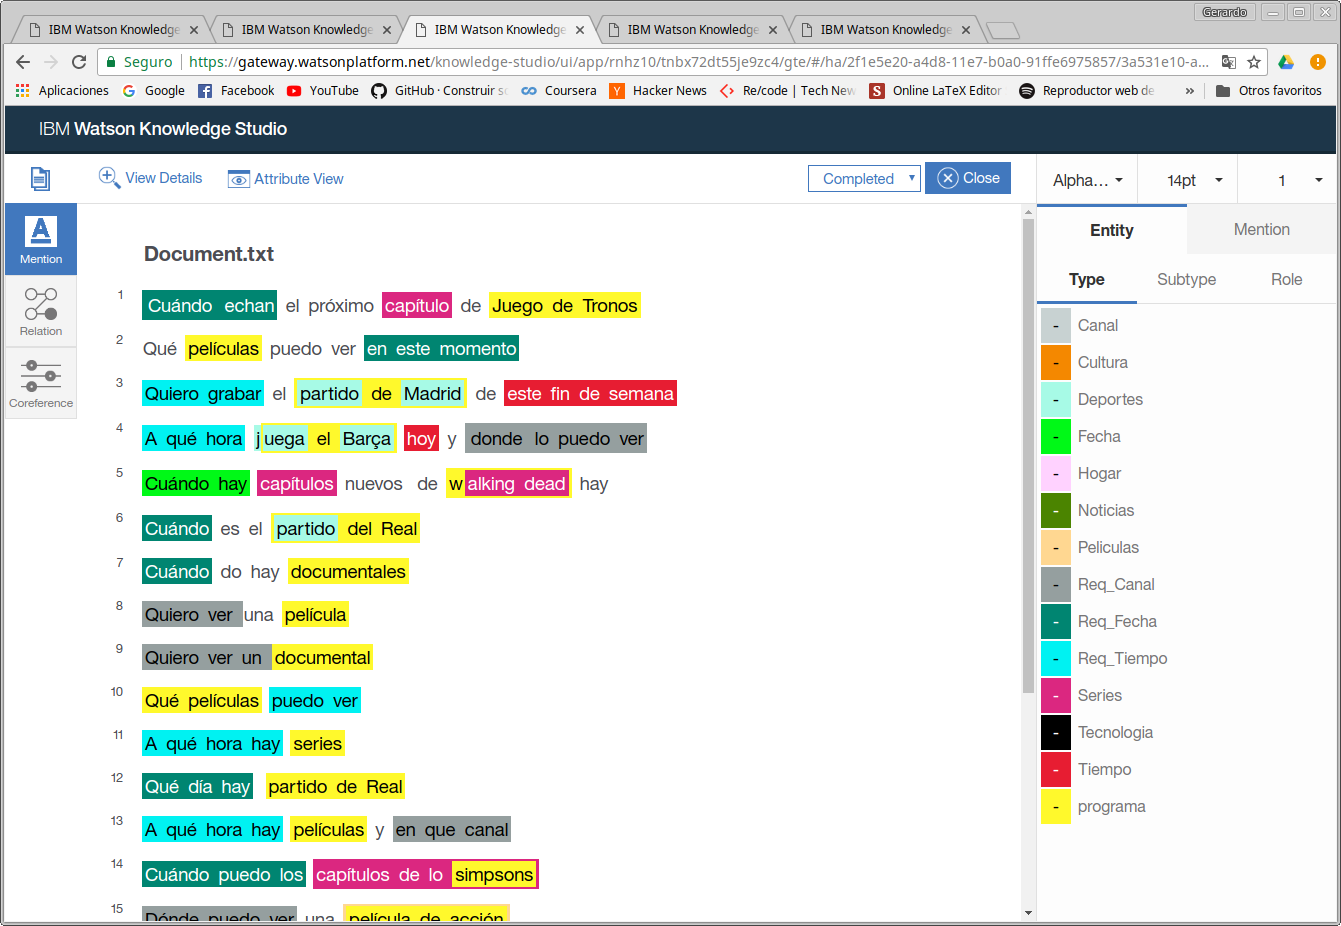The width and height of the screenshot is (1341, 926).
Task: Open the Coursera bookmark
Action: point(559,90)
